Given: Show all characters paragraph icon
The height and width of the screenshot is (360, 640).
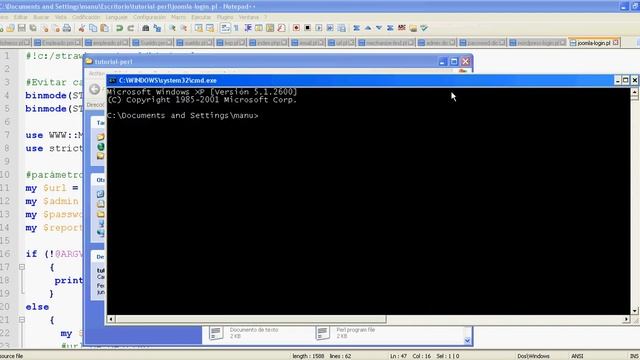Looking at the screenshot, I should click(x=236, y=28).
